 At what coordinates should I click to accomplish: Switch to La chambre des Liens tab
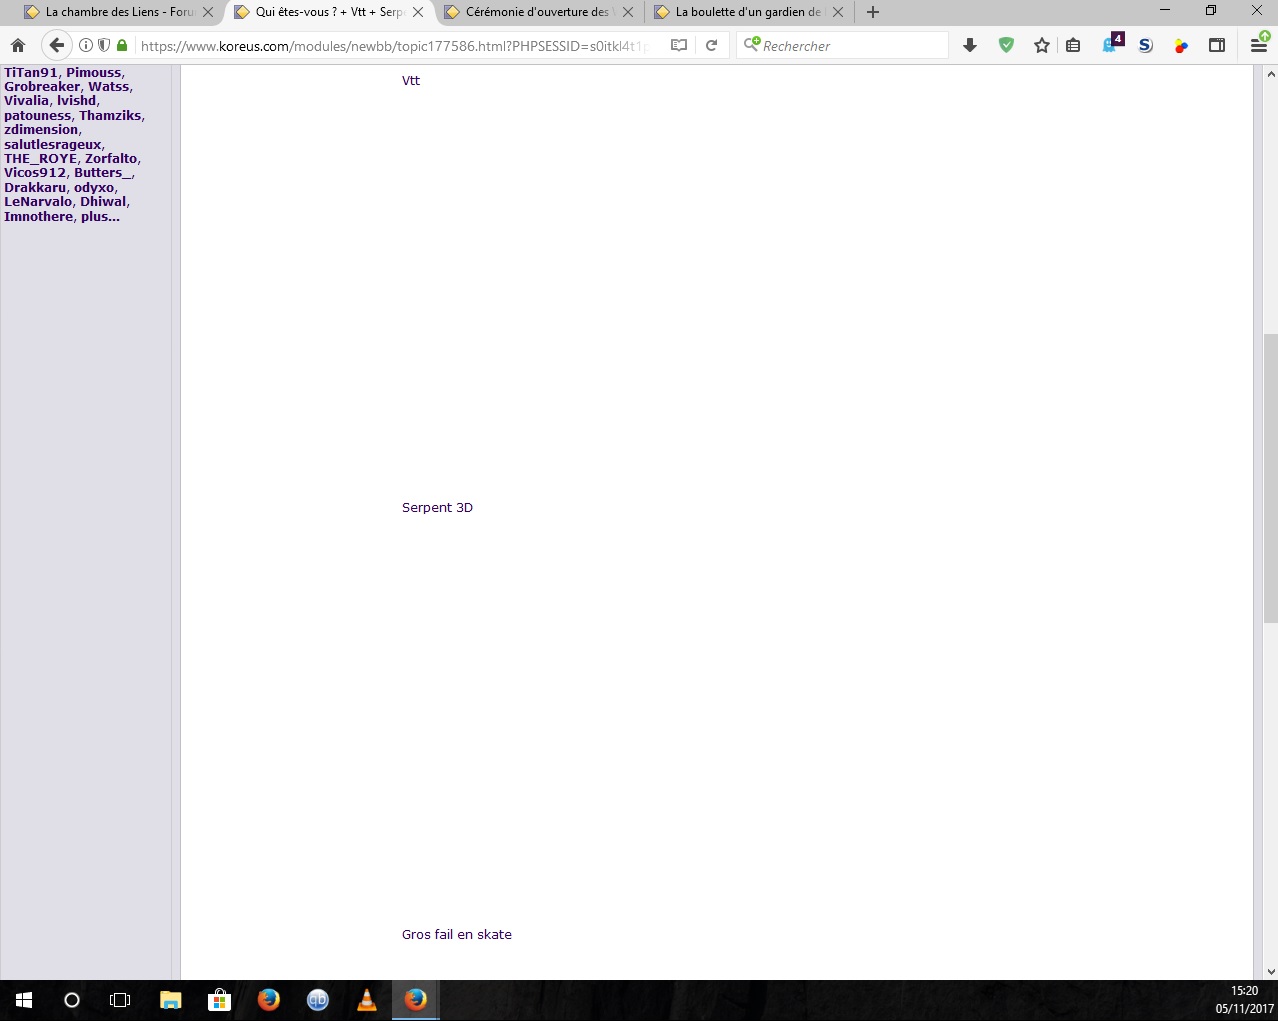click(110, 12)
